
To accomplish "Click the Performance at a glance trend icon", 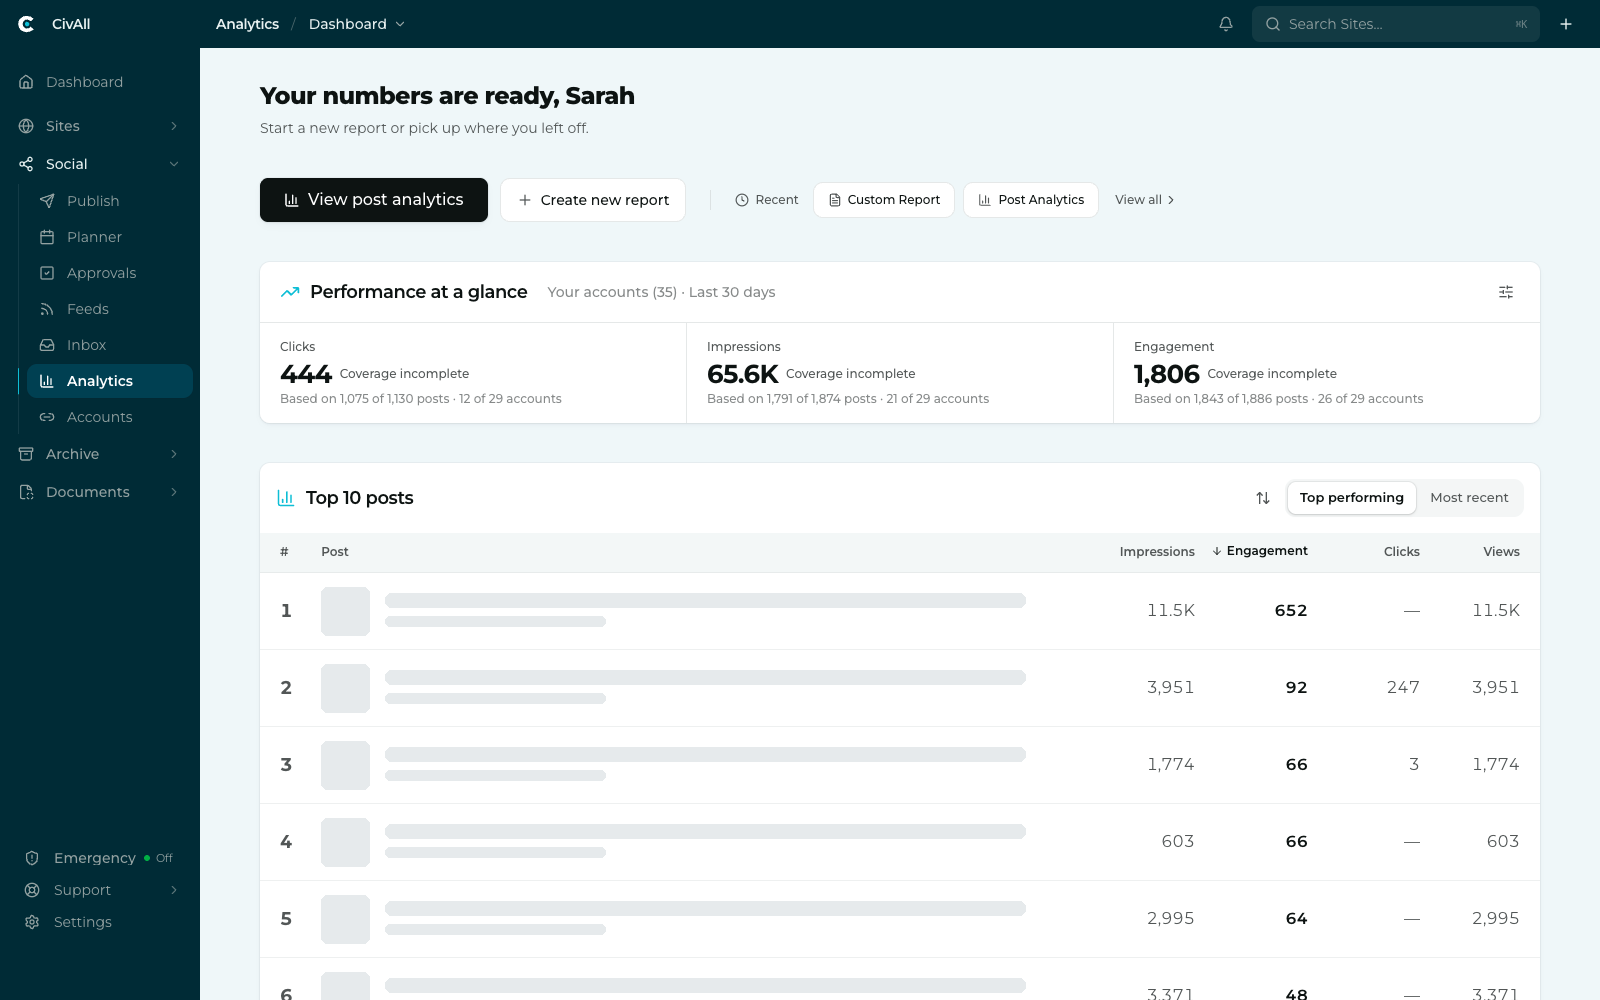I will coord(290,292).
